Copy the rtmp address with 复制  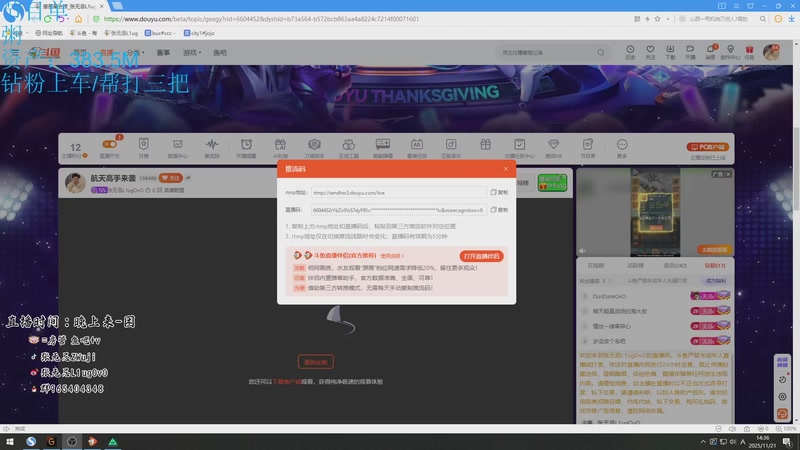point(499,192)
